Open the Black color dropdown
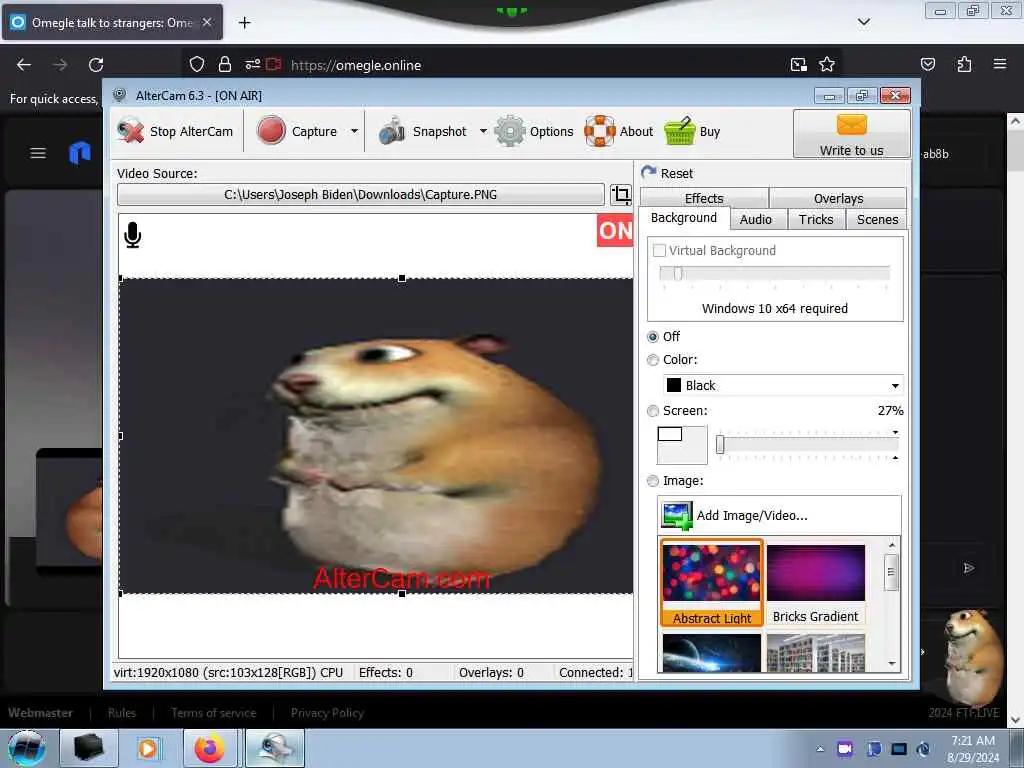 click(783, 385)
